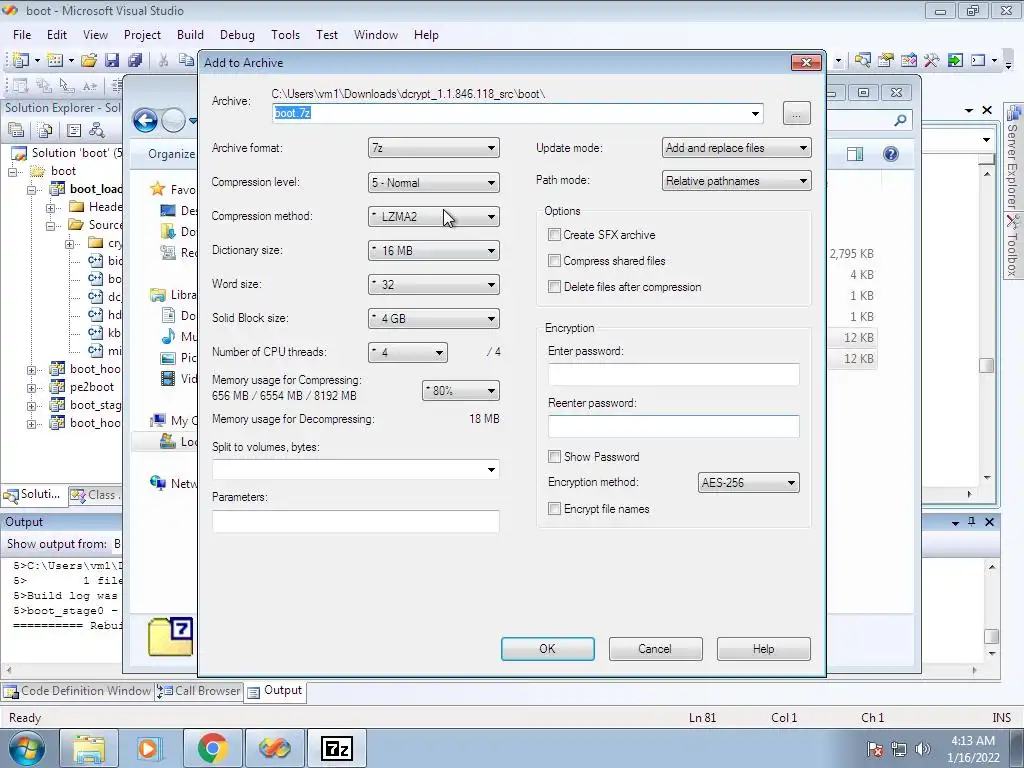Tick Delete files after compression
1024x768 pixels.
click(x=554, y=287)
